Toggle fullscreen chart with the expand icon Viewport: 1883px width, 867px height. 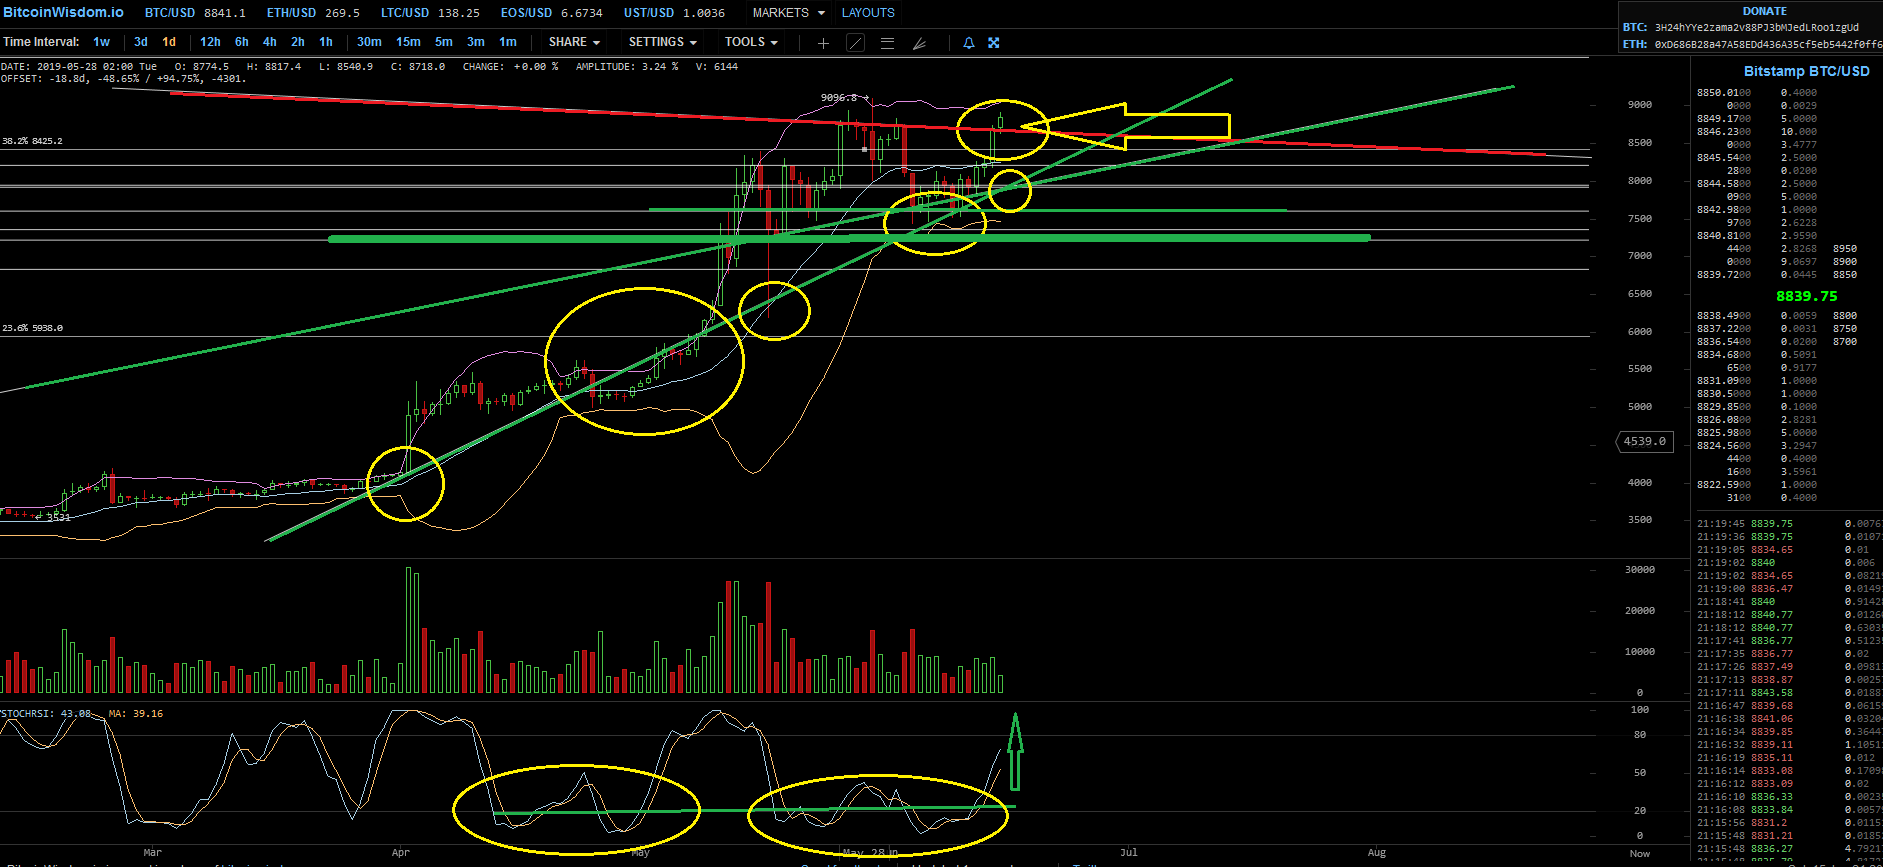(x=994, y=43)
